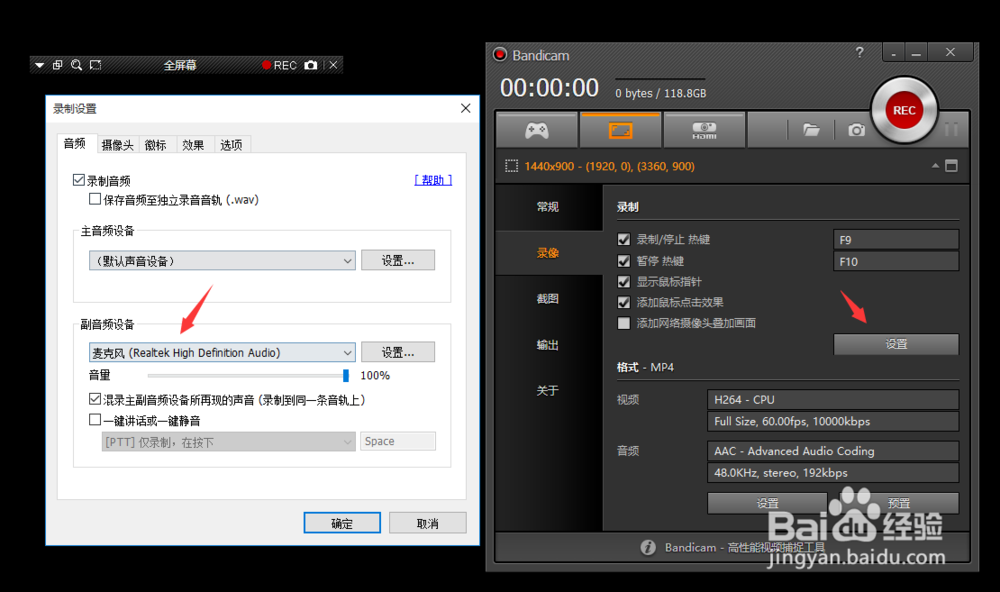Switch to the 效果 tab
Viewport: 1000px width, 592px height.
193,145
